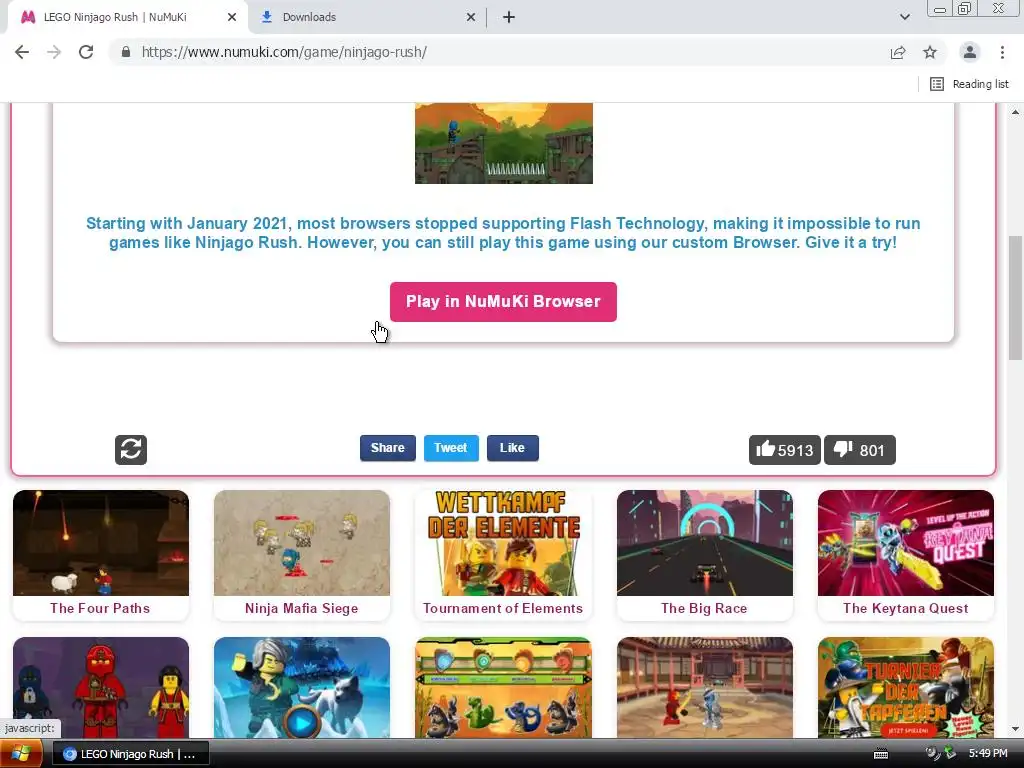1024x768 pixels.
Task: Open the dojo fight game thumbnail
Action: tap(705, 688)
